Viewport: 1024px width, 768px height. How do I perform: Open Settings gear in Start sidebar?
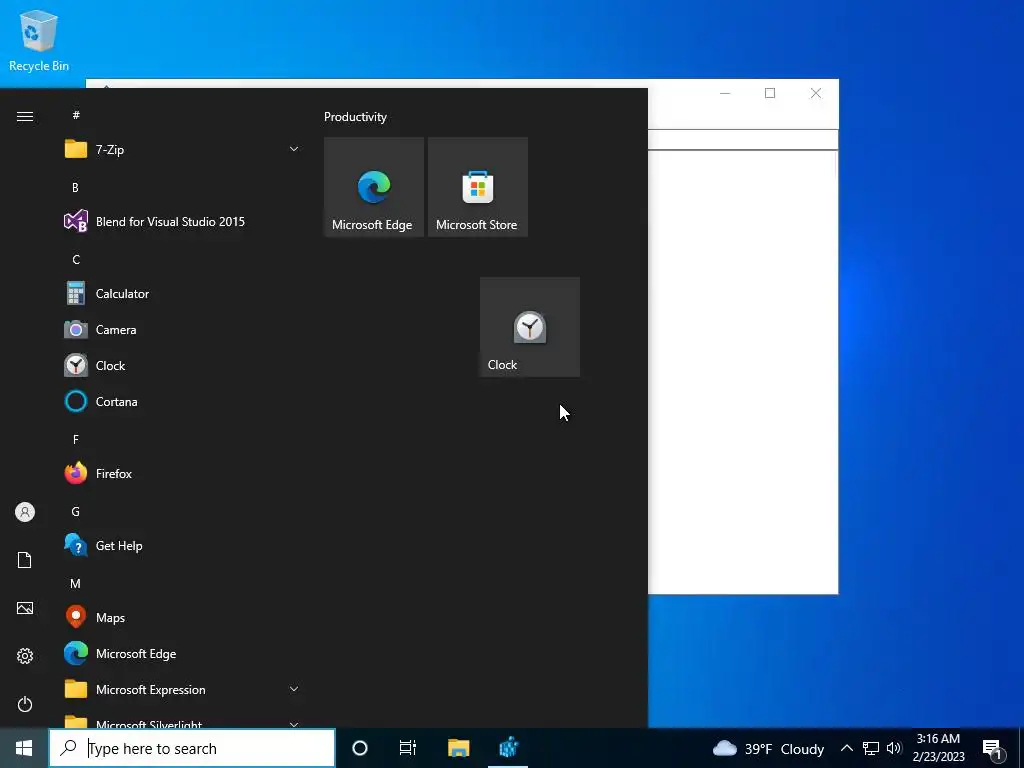point(25,656)
